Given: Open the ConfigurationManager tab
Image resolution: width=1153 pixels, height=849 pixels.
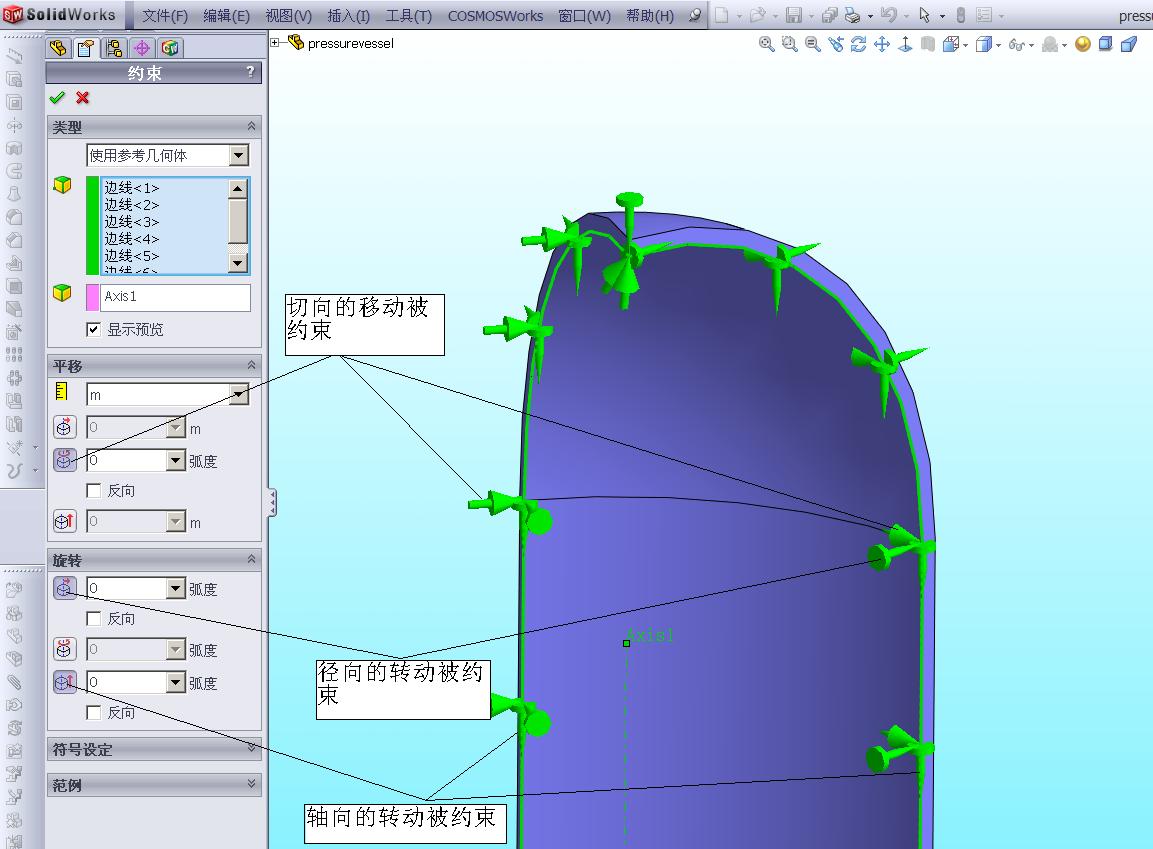Looking at the screenshot, I should [x=114, y=49].
